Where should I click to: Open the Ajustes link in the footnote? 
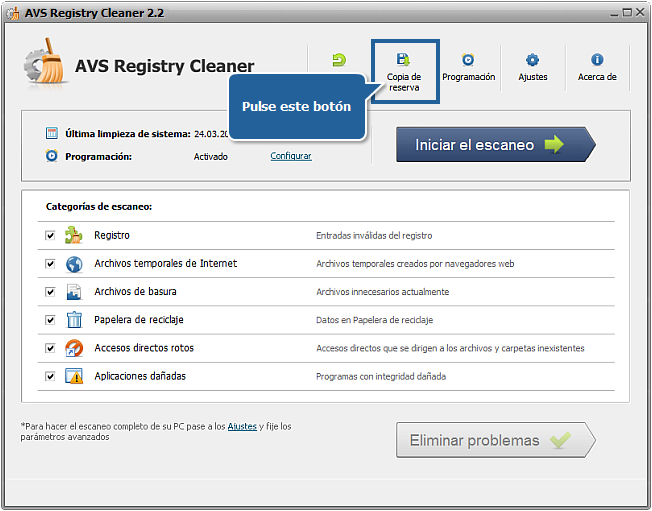tap(242, 426)
